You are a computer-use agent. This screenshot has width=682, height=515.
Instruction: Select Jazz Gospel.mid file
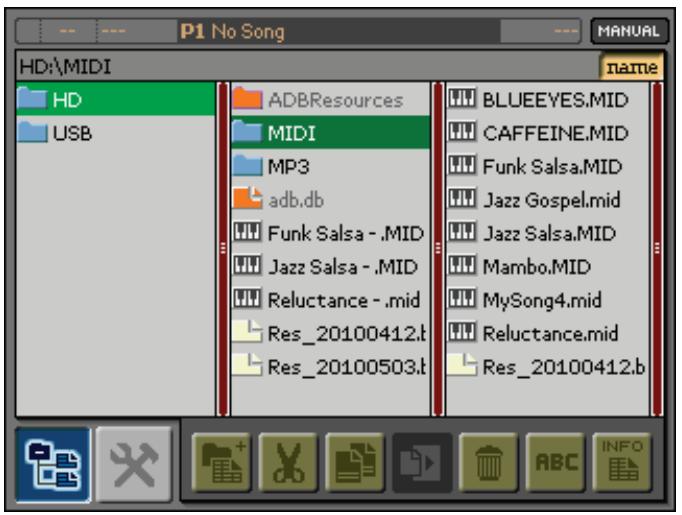pyautogui.click(x=547, y=200)
